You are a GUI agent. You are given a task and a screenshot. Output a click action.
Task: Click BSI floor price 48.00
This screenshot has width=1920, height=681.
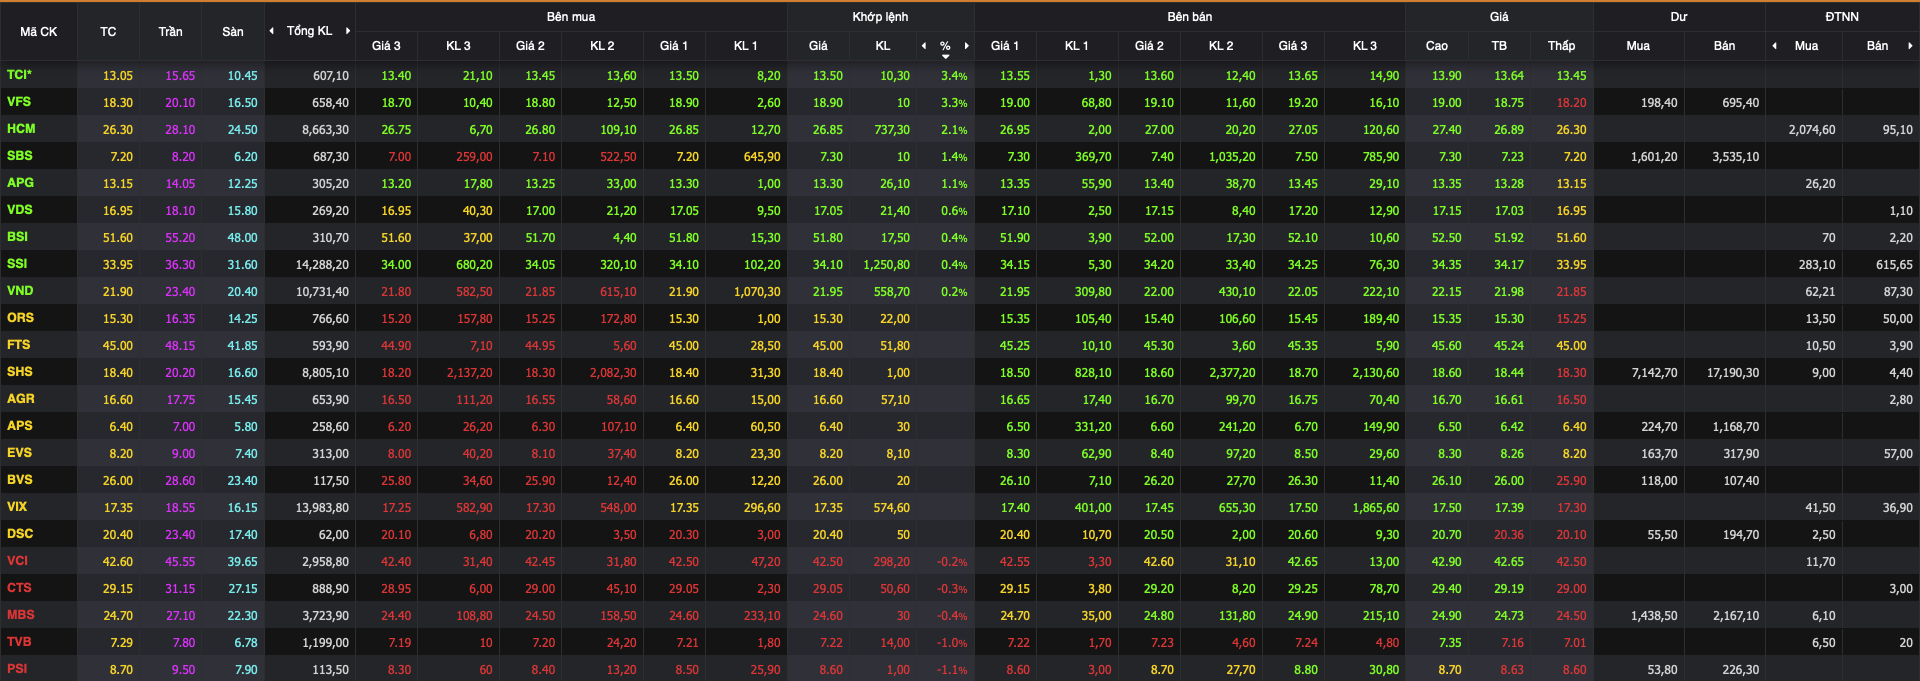242,238
